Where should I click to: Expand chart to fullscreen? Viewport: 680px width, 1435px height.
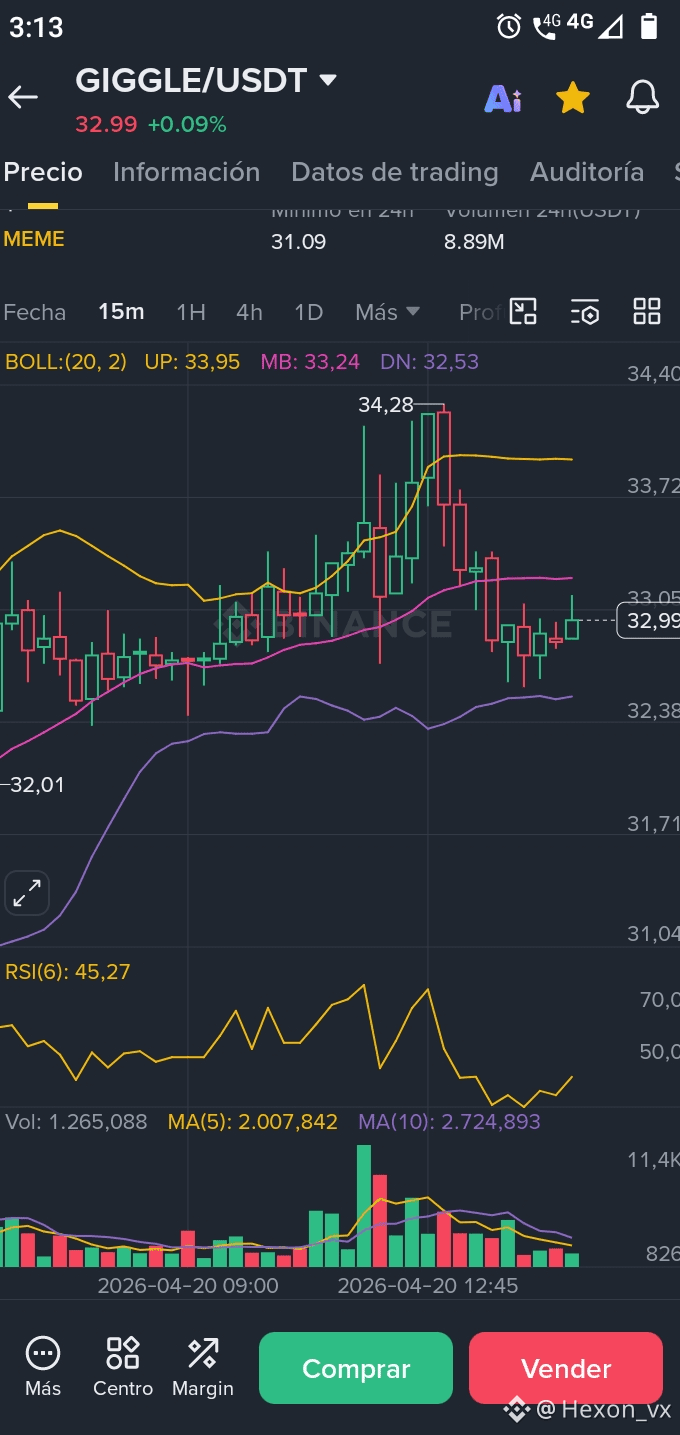pos(27,893)
